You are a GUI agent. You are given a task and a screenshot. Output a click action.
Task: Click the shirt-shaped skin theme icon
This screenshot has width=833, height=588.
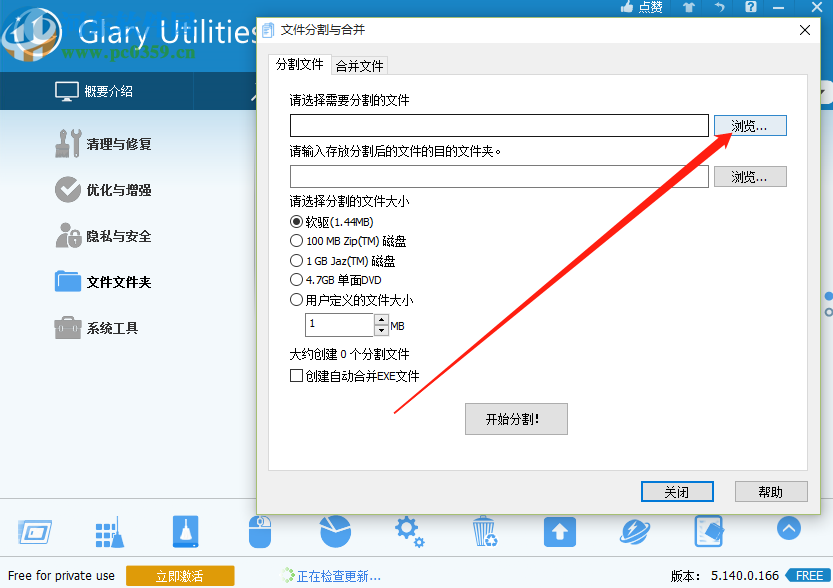(x=689, y=8)
